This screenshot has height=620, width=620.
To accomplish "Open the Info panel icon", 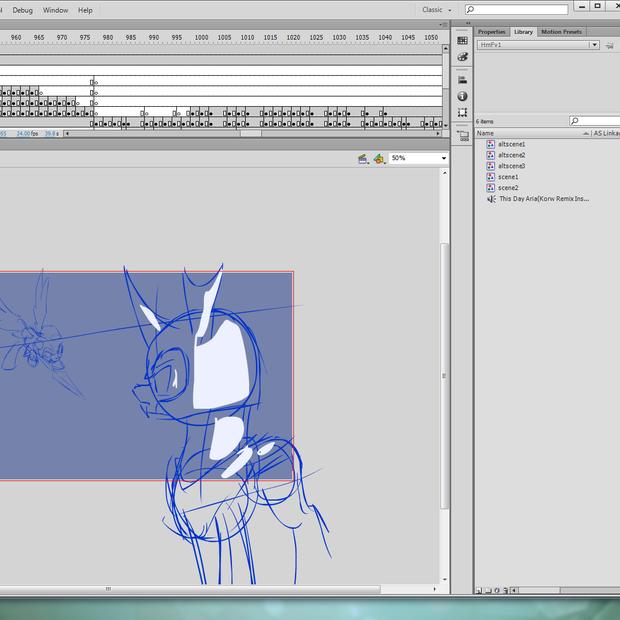I will 462,96.
